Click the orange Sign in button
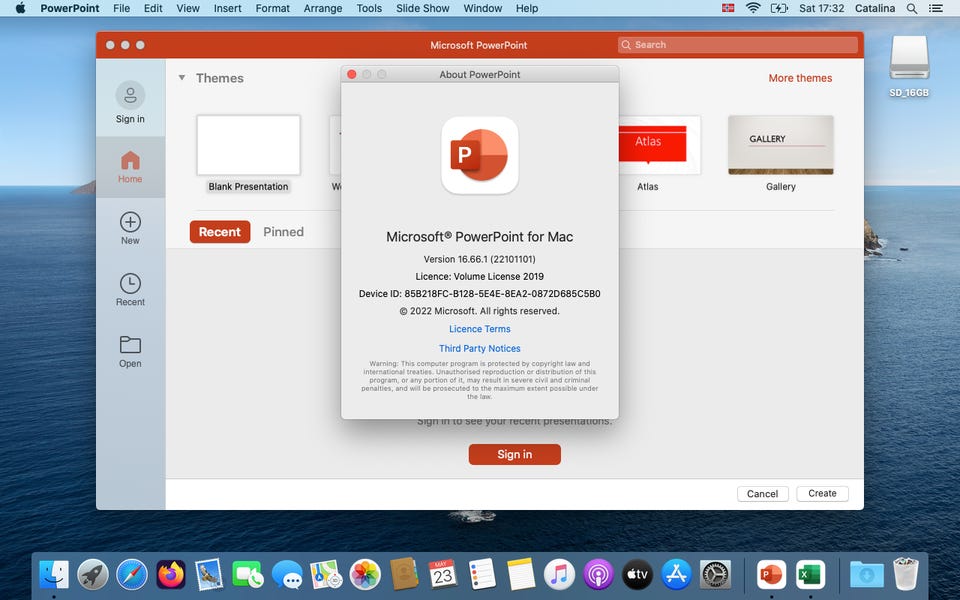This screenshot has width=960, height=600. tap(514, 454)
